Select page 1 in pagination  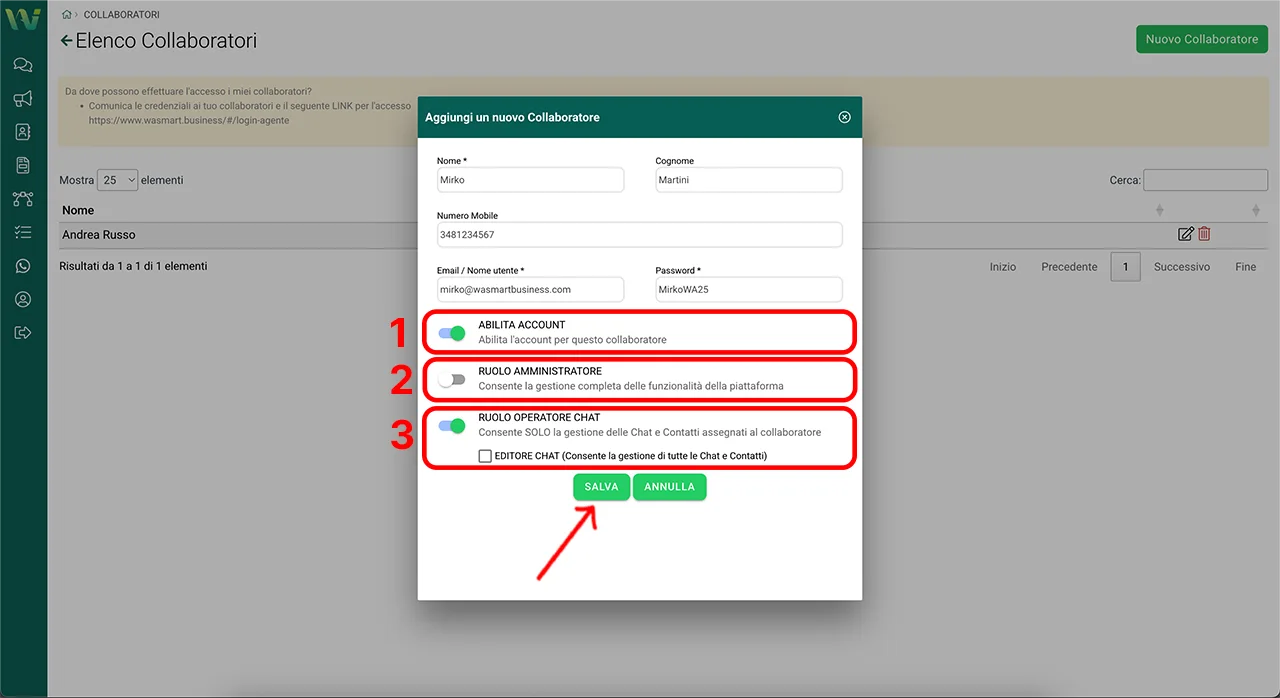(x=1125, y=267)
